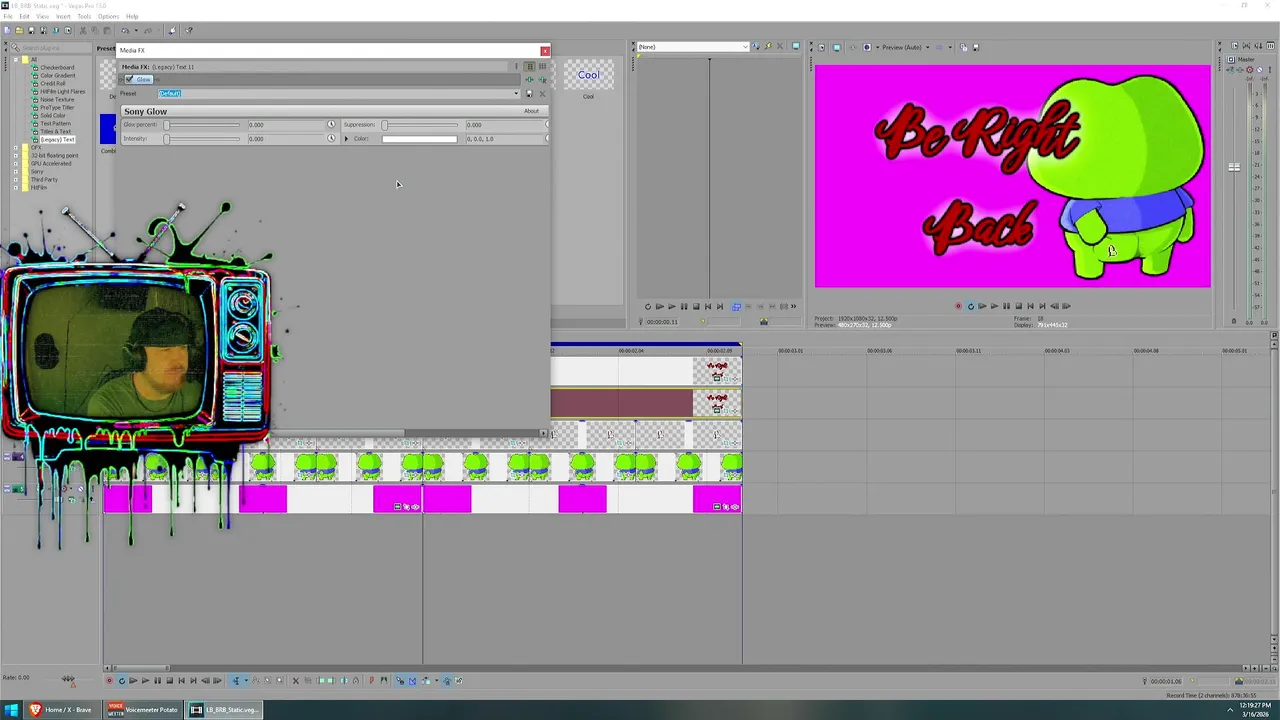This screenshot has width=1280, height=720.
Task: Toggle the Trimmer overwrite mode icon
Action: click(x=736, y=306)
